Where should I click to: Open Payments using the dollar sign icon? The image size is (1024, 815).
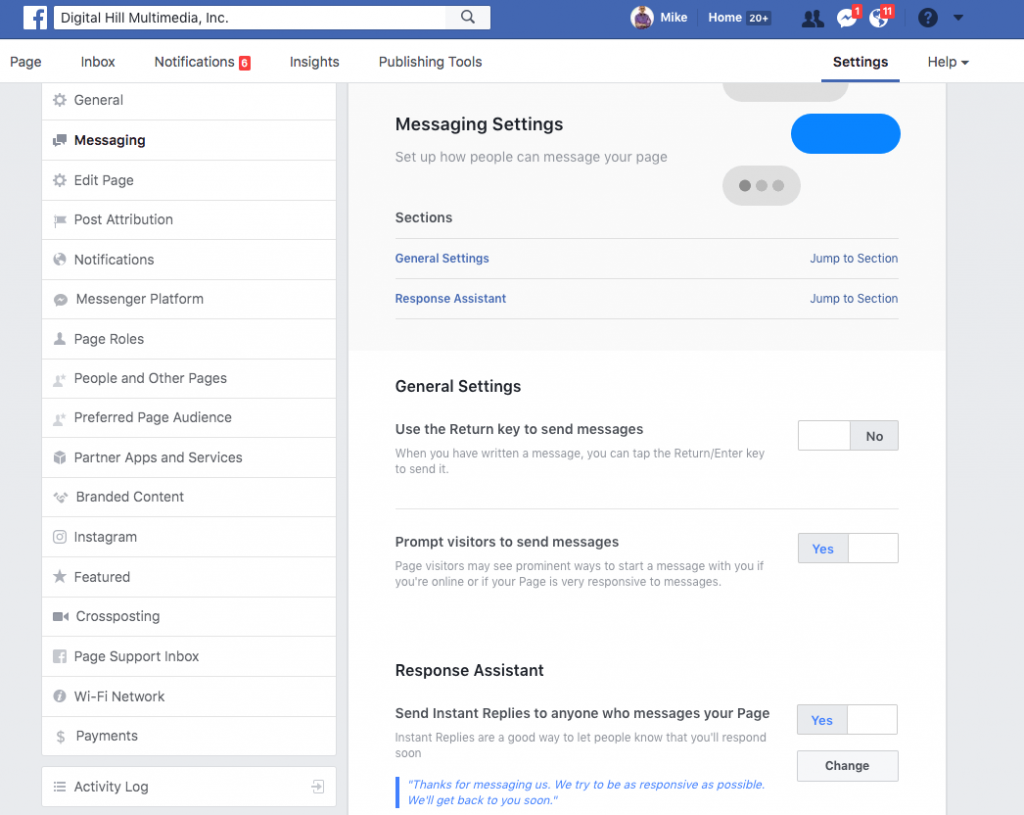[62, 736]
